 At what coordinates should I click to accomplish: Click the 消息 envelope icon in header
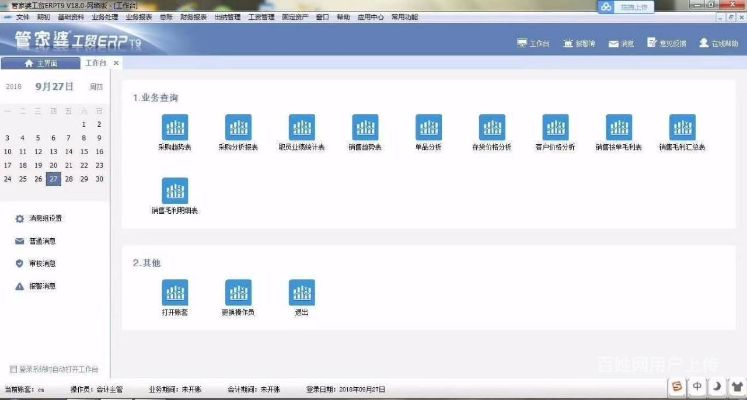tap(614, 44)
